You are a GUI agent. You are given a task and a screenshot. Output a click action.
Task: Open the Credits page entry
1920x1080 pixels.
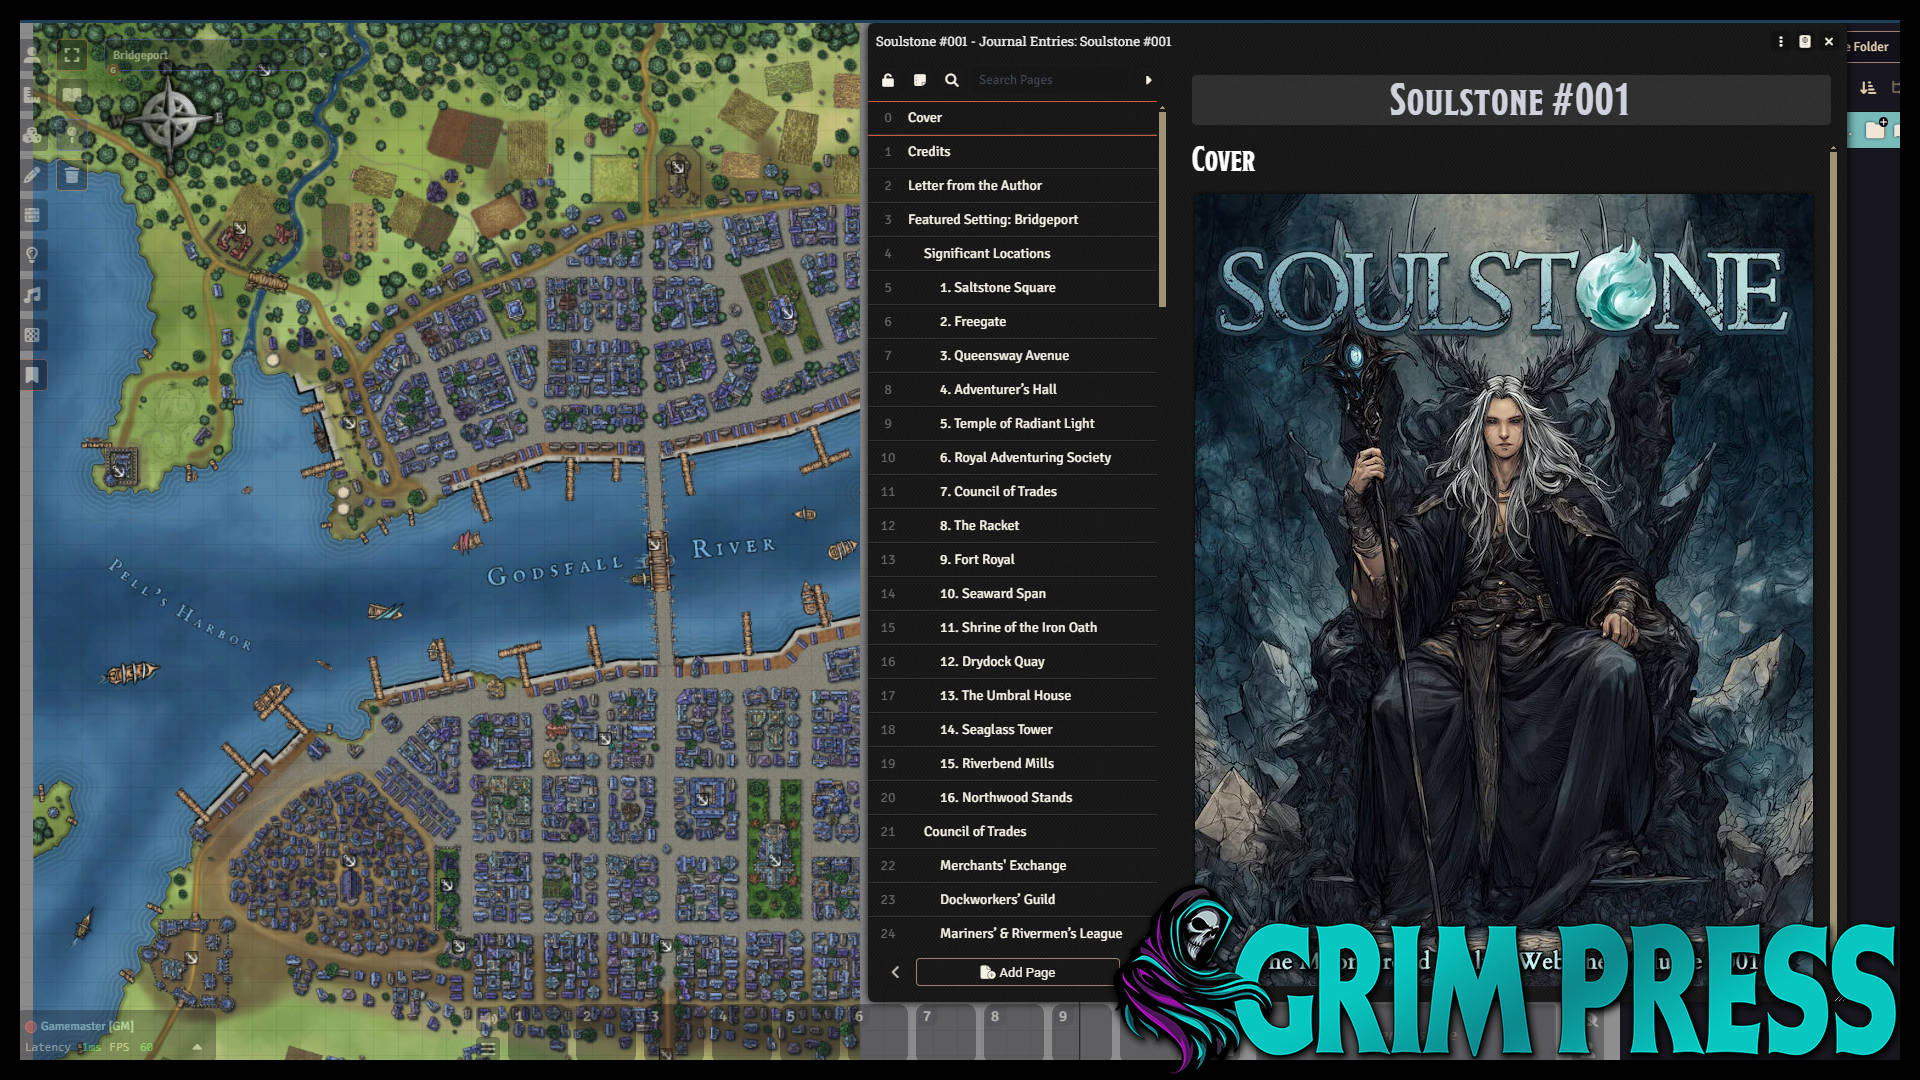tap(929, 151)
